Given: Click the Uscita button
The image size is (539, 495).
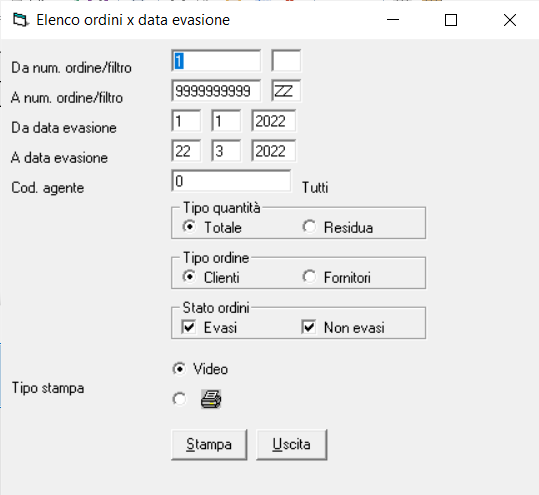Looking at the screenshot, I should (292, 444).
